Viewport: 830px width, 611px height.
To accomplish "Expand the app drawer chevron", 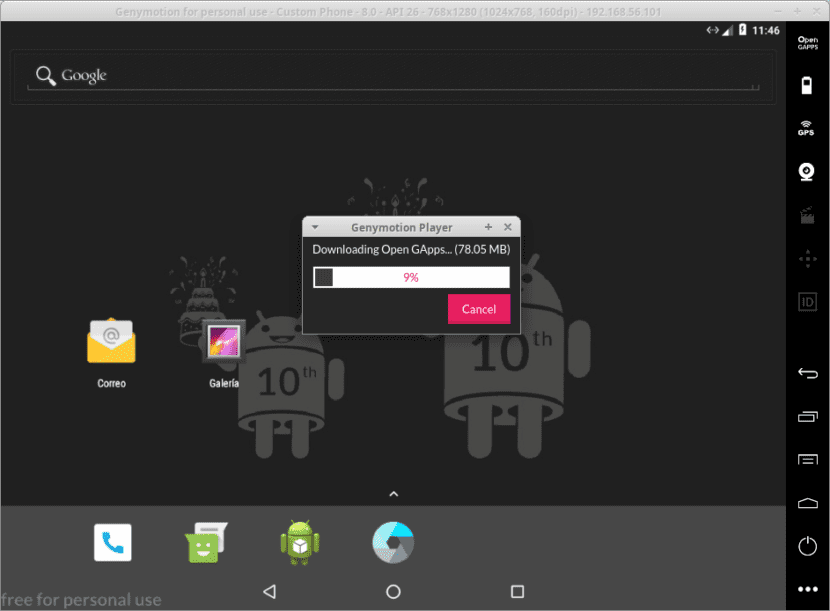I will (x=394, y=494).
